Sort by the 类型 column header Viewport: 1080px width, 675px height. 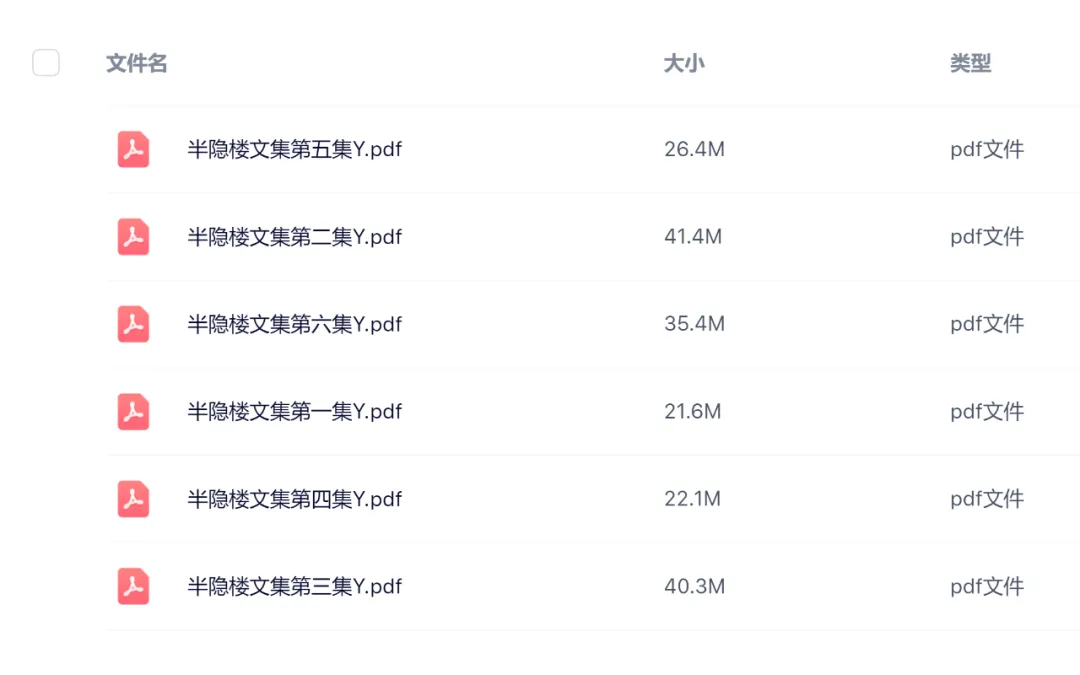970,64
